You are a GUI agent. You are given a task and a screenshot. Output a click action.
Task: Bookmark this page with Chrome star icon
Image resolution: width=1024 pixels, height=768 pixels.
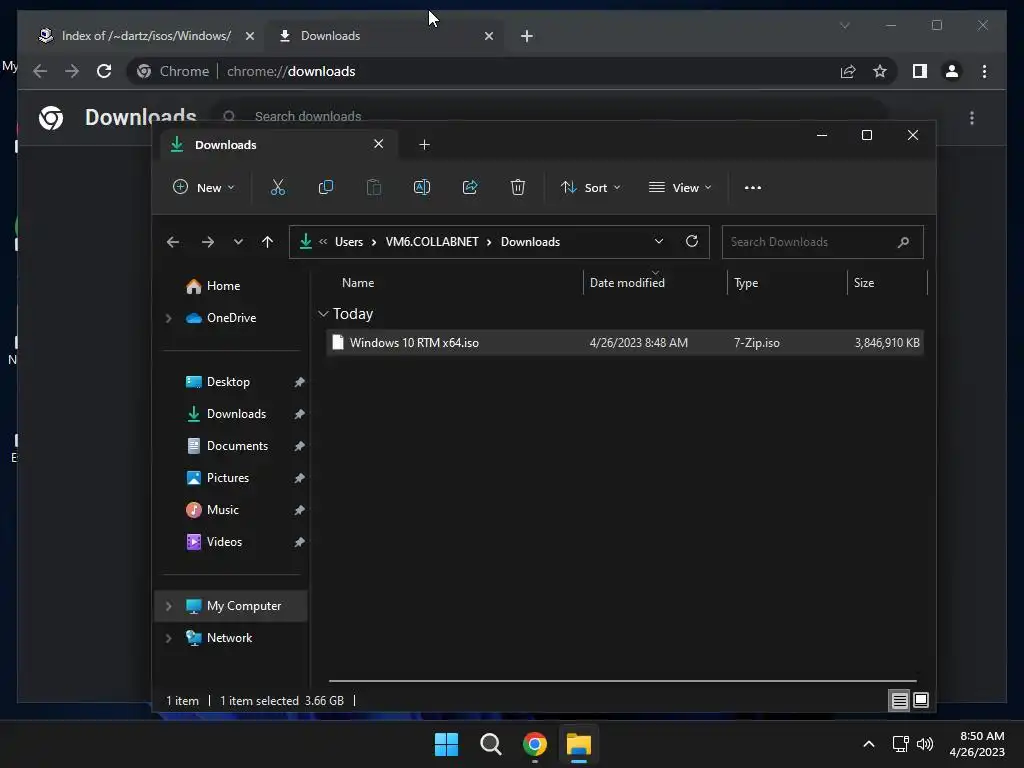[x=880, y=71]
